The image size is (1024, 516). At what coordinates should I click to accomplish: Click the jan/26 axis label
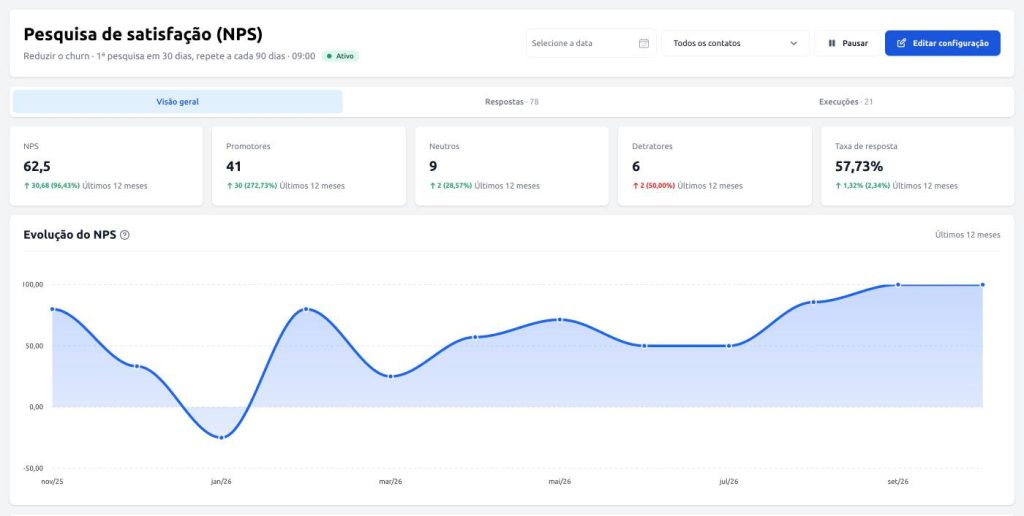pos(221,481)
